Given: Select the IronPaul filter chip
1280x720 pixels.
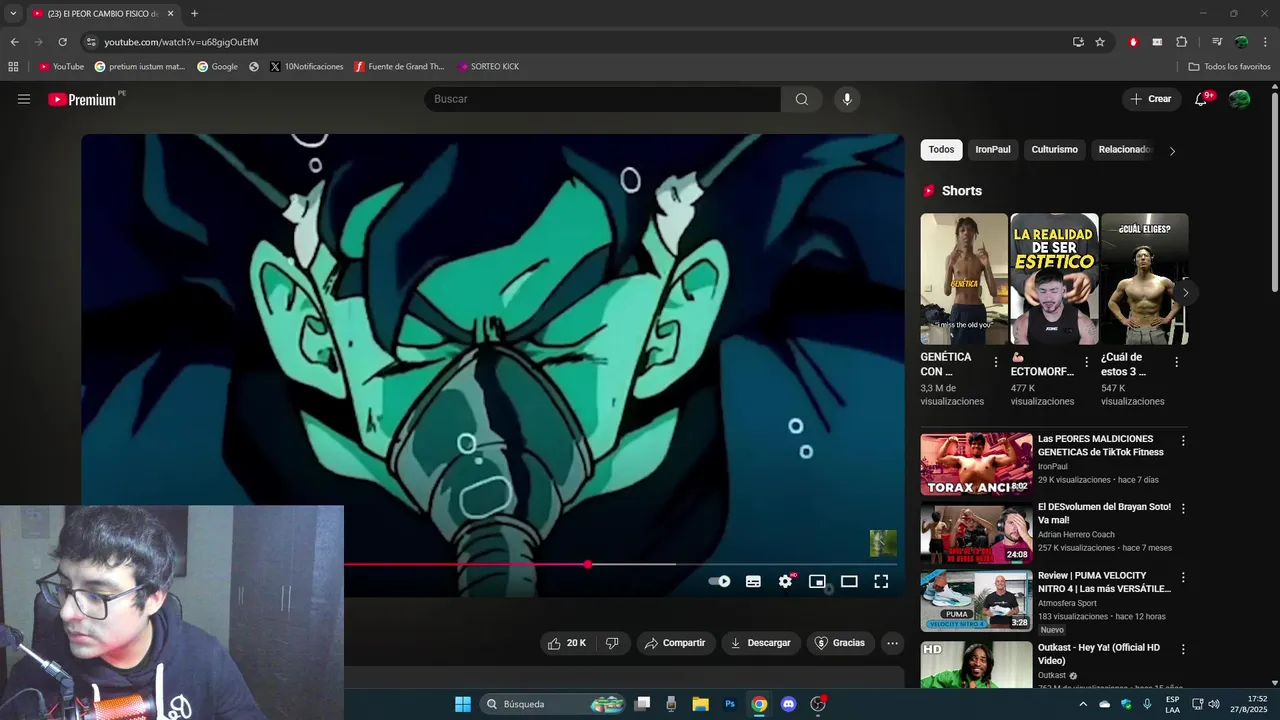Looking at the screenshot, I should 993,150.
